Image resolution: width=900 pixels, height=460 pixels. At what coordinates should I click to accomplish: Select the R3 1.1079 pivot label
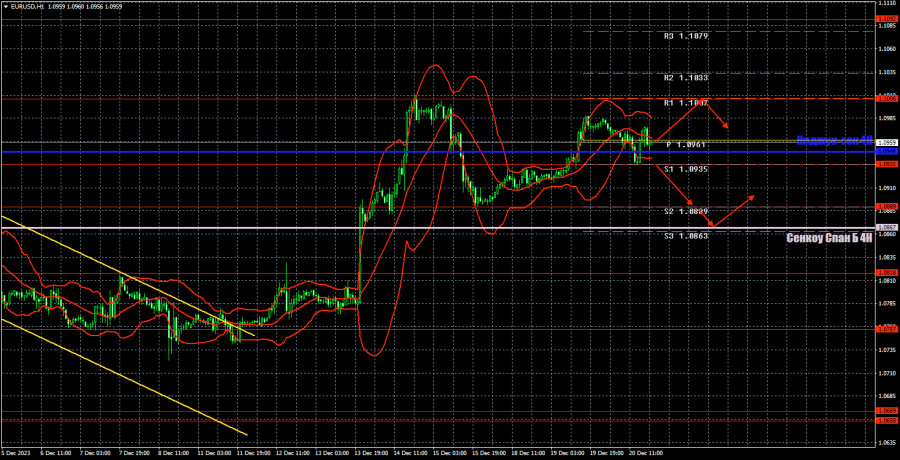click(x=686, y=36)
